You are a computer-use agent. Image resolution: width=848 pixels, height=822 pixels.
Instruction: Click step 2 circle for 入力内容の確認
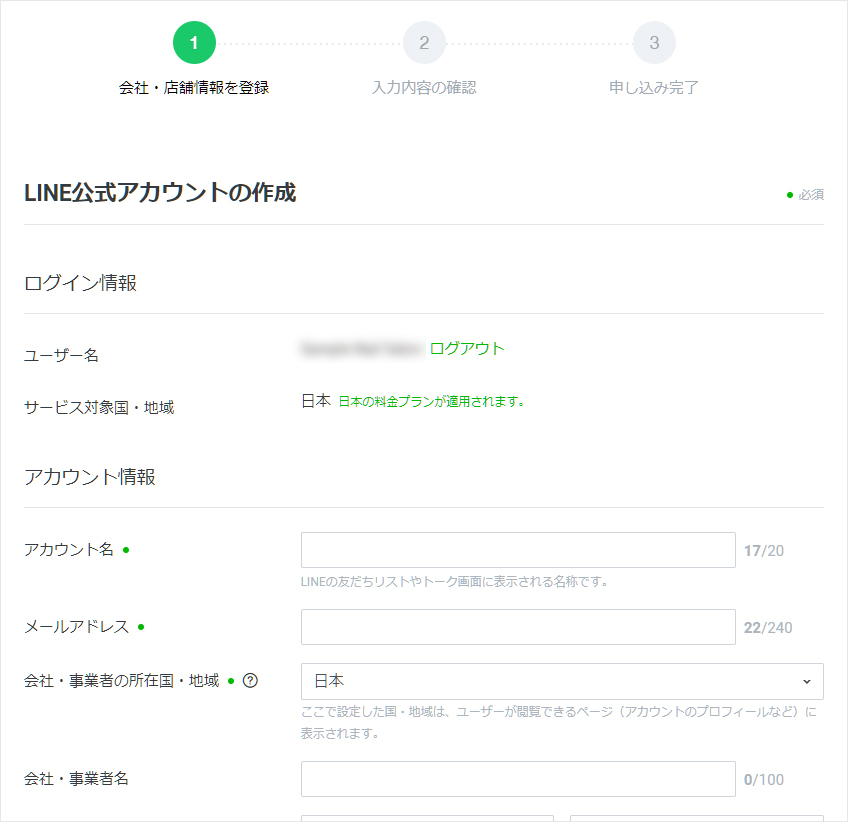point(424,42)
